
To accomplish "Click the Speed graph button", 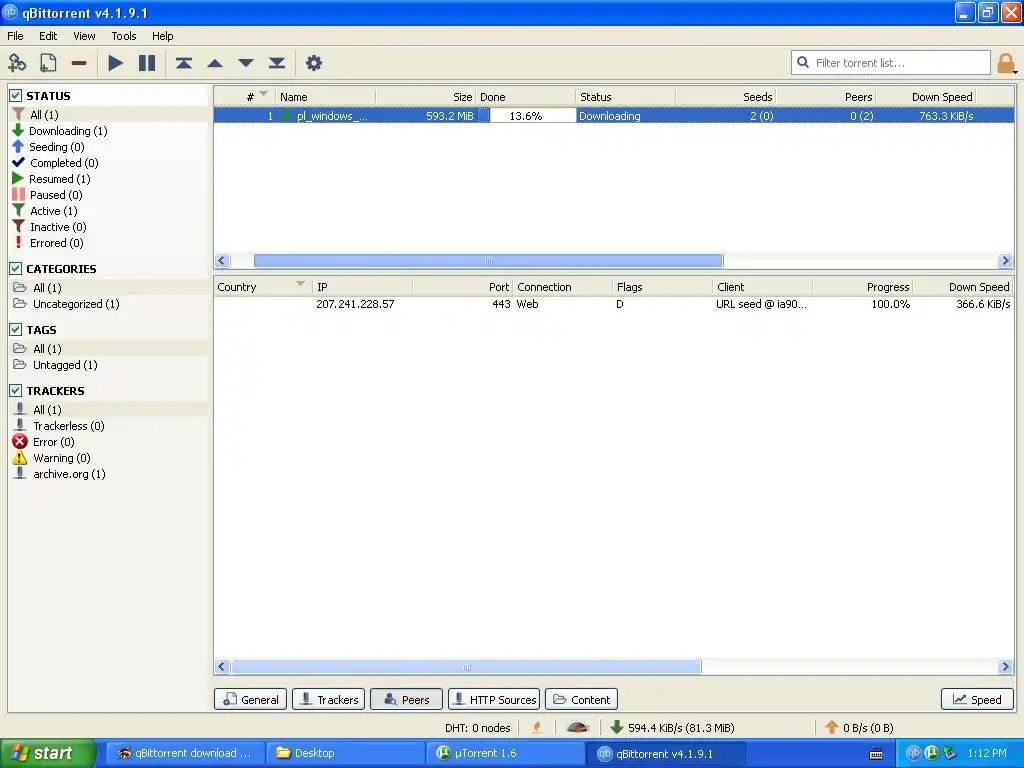I will point(977,699).
